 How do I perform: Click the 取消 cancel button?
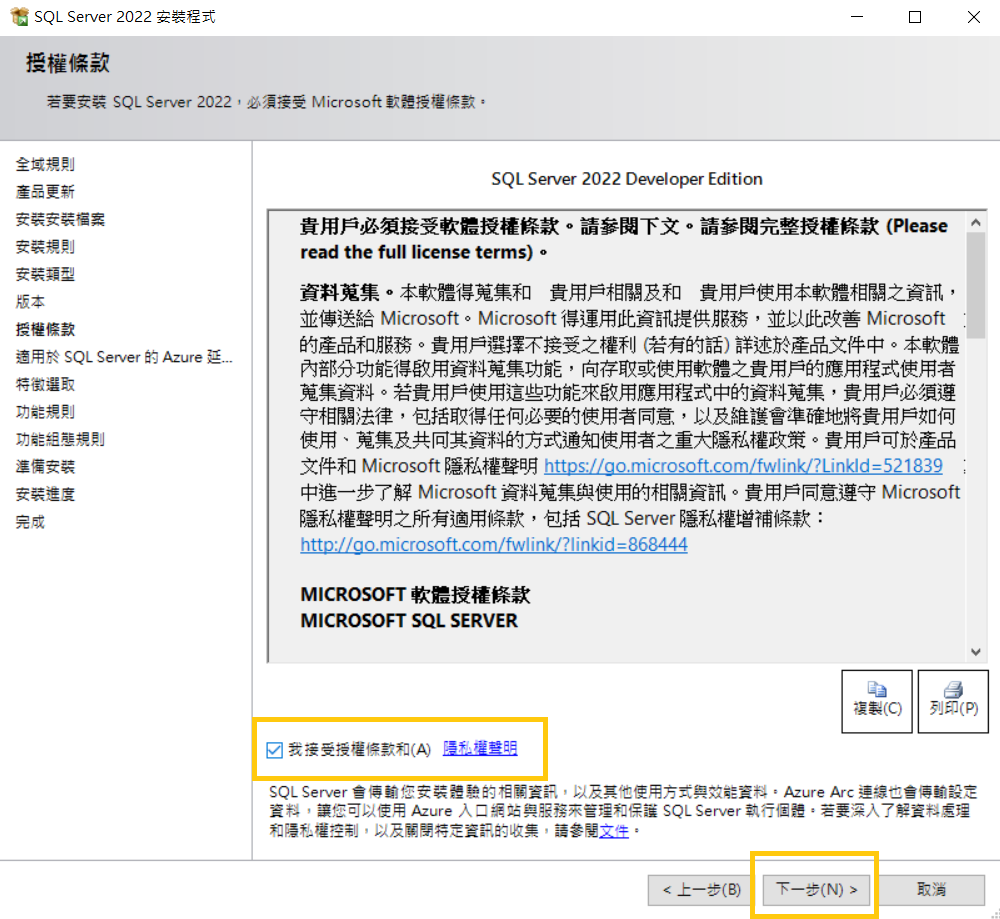coord(931,890)
